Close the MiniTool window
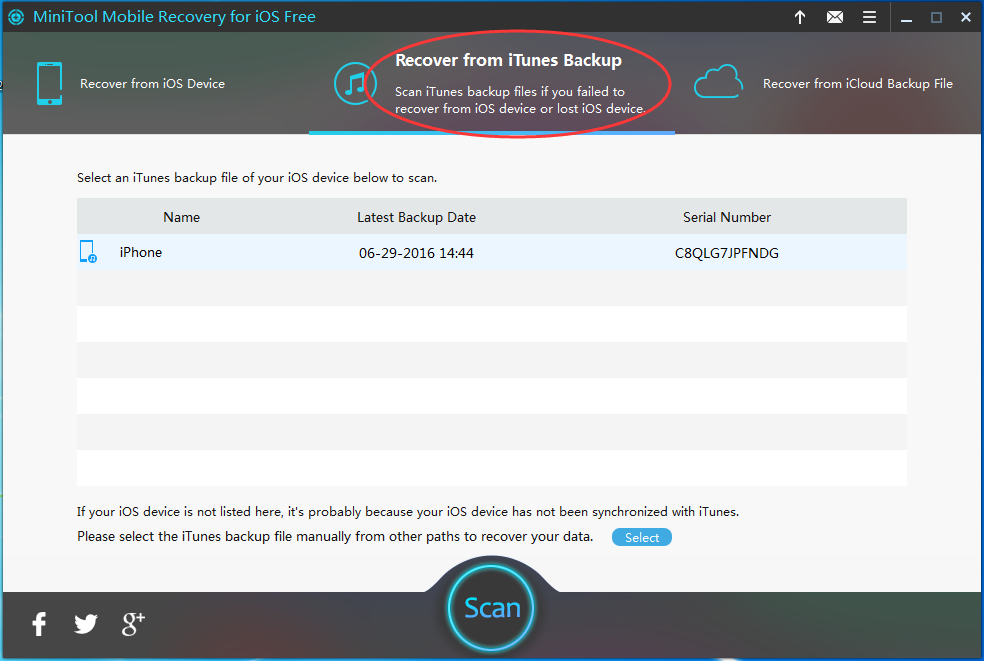This screenshot has height=661, width=984. coord(966,18)
